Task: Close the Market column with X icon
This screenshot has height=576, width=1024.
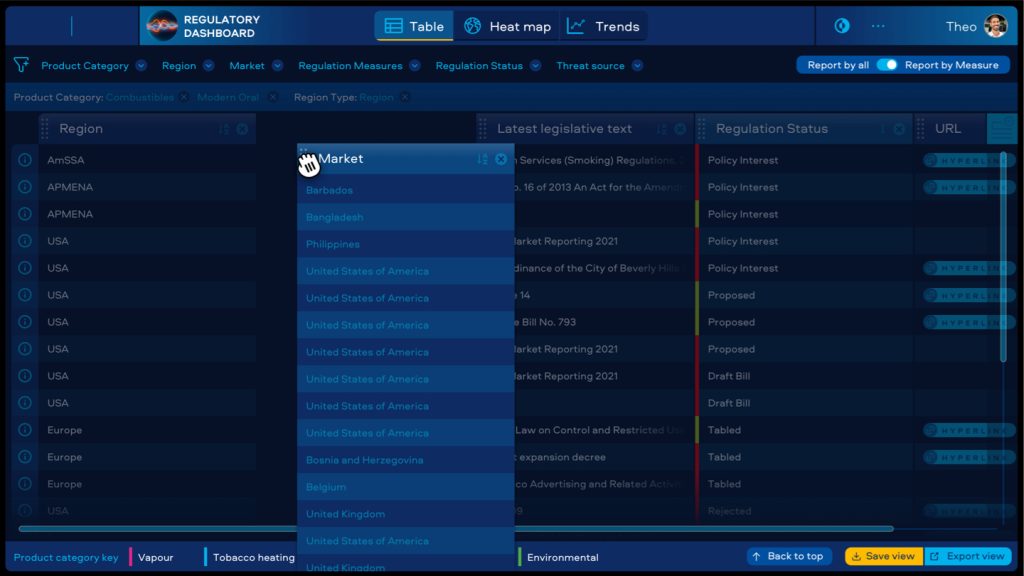Action: [501, 159]
